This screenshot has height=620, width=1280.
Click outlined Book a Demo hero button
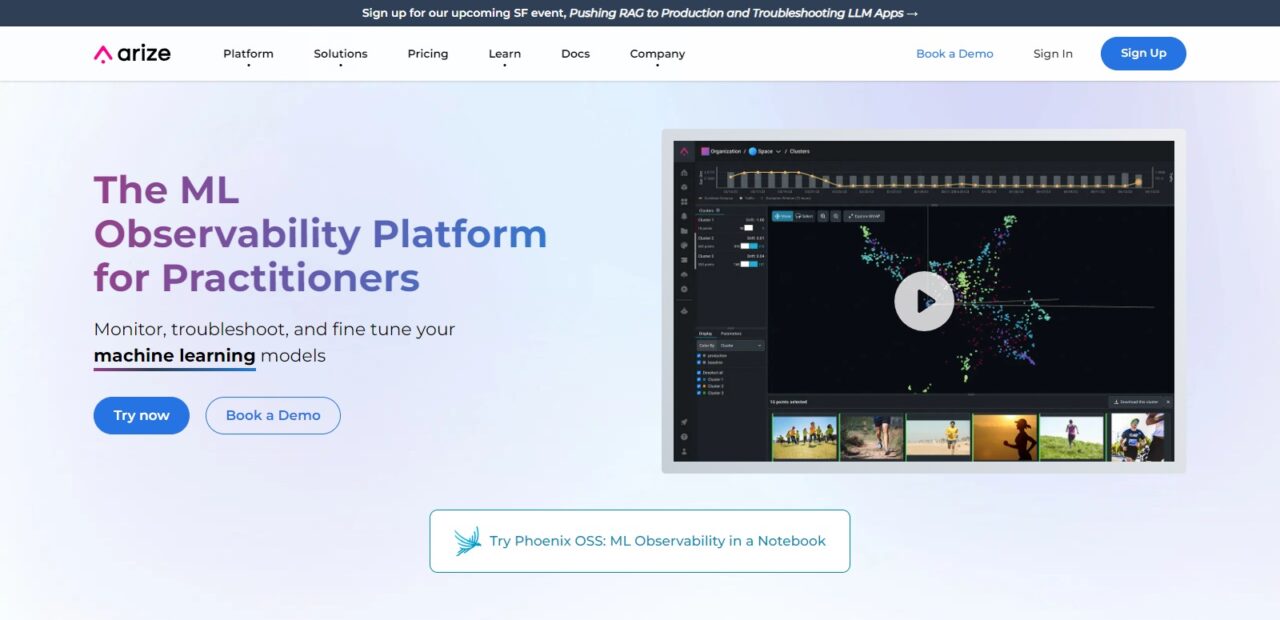point(273,415)
